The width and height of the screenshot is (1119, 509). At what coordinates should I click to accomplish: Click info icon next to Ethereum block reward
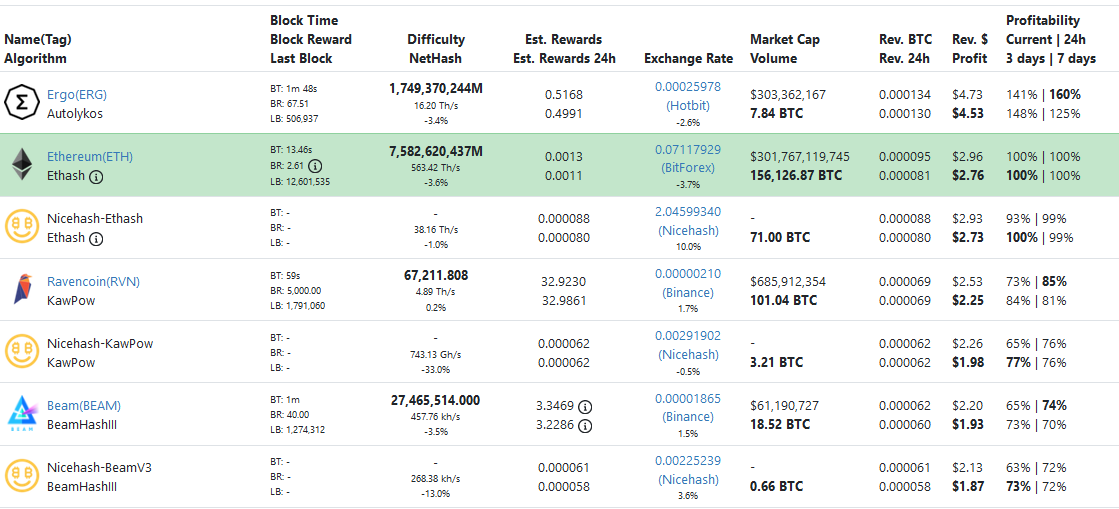coord(315,165)
